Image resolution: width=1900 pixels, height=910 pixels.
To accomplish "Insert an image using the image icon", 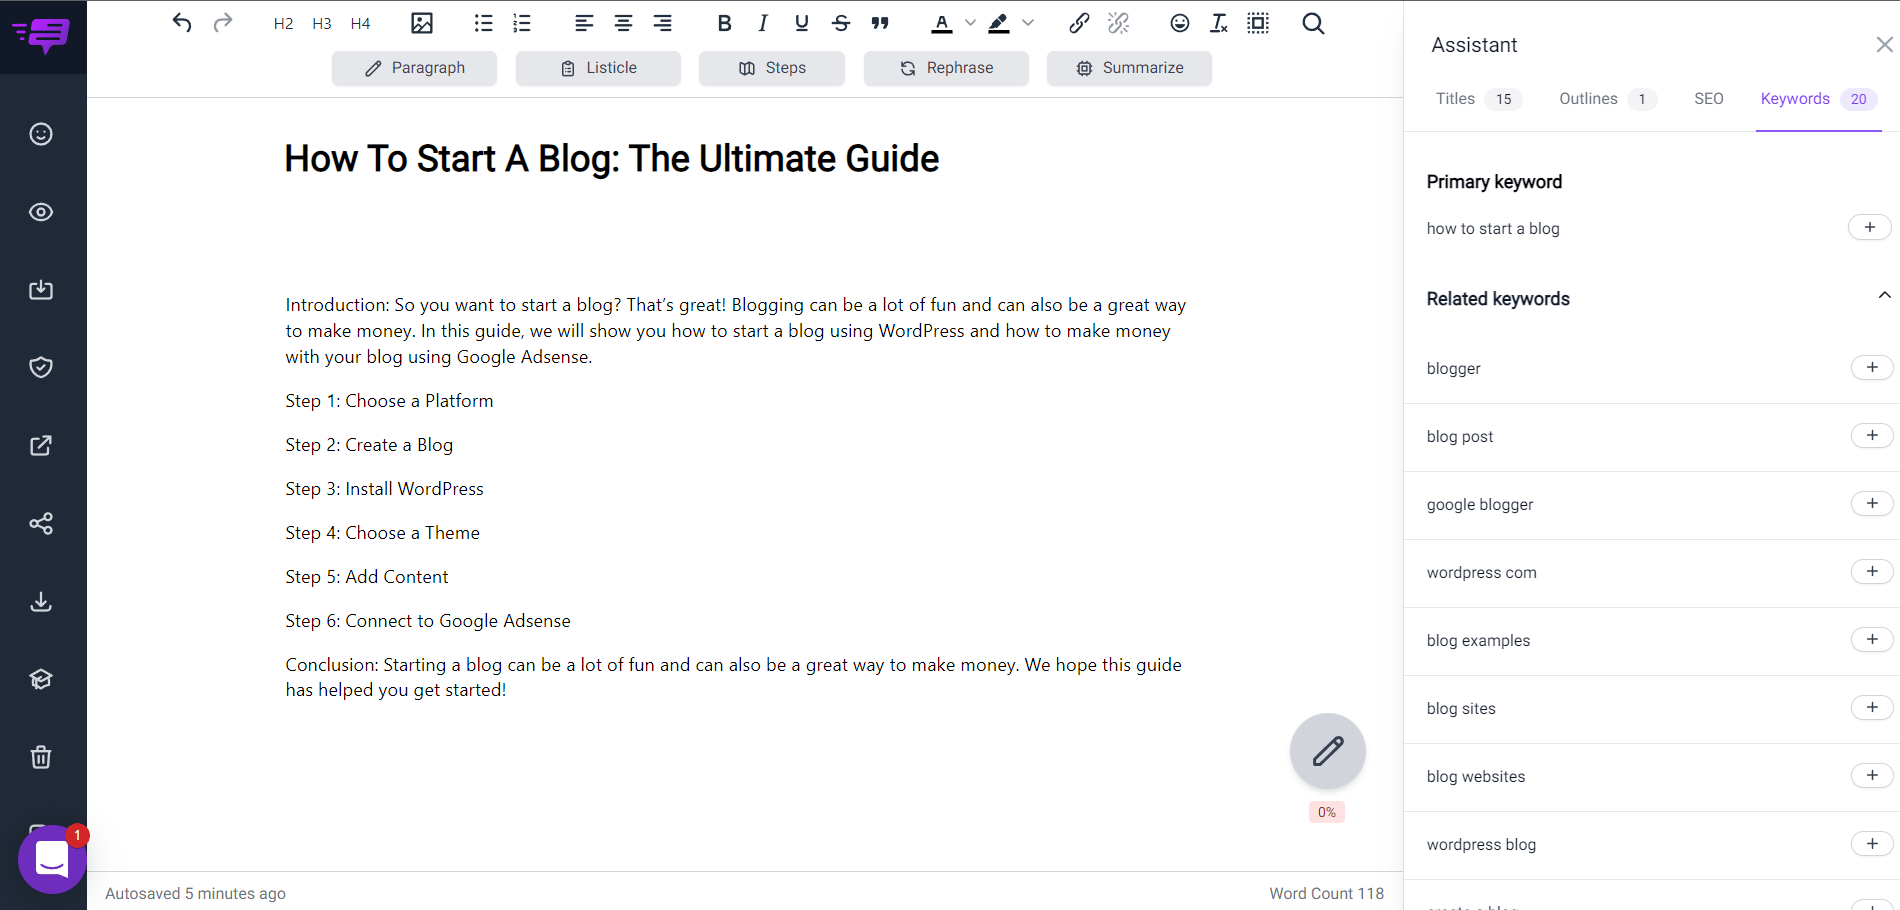I will tap(422, 23).
